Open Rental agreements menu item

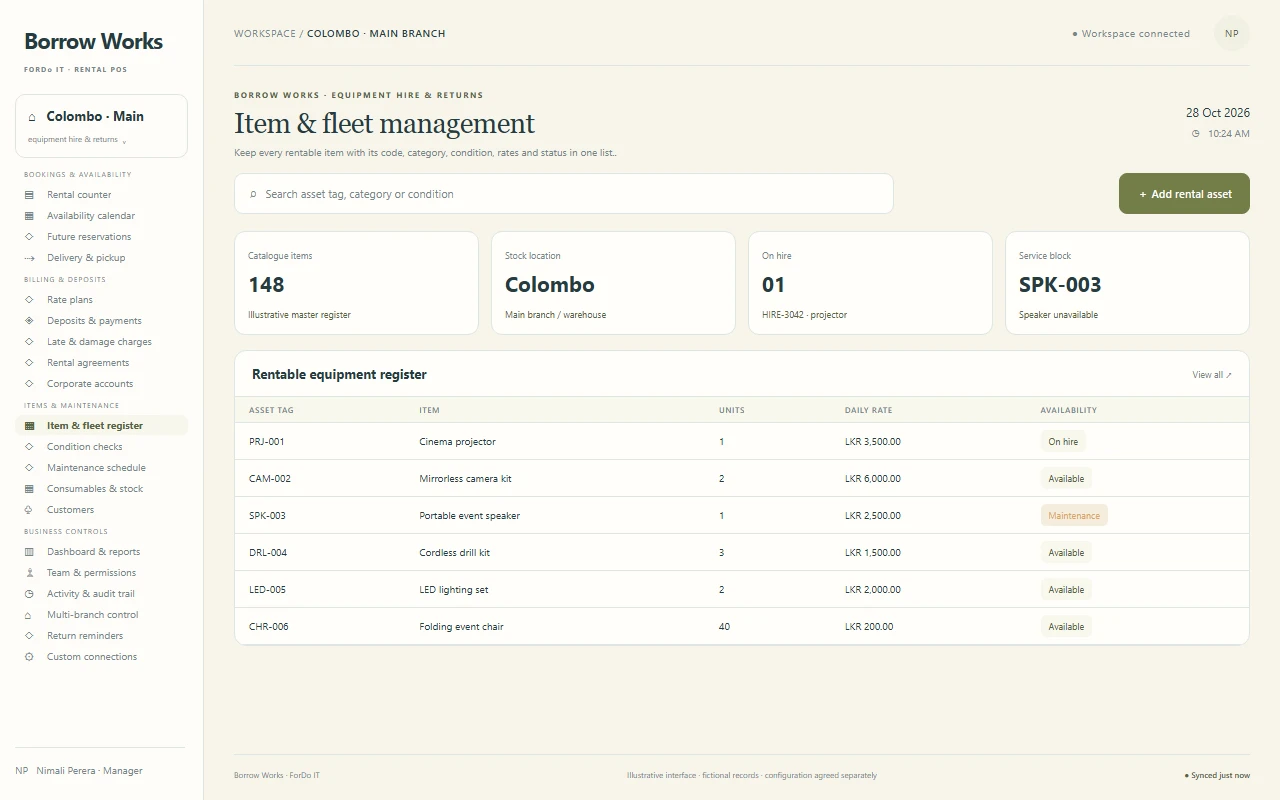(88, 363)
